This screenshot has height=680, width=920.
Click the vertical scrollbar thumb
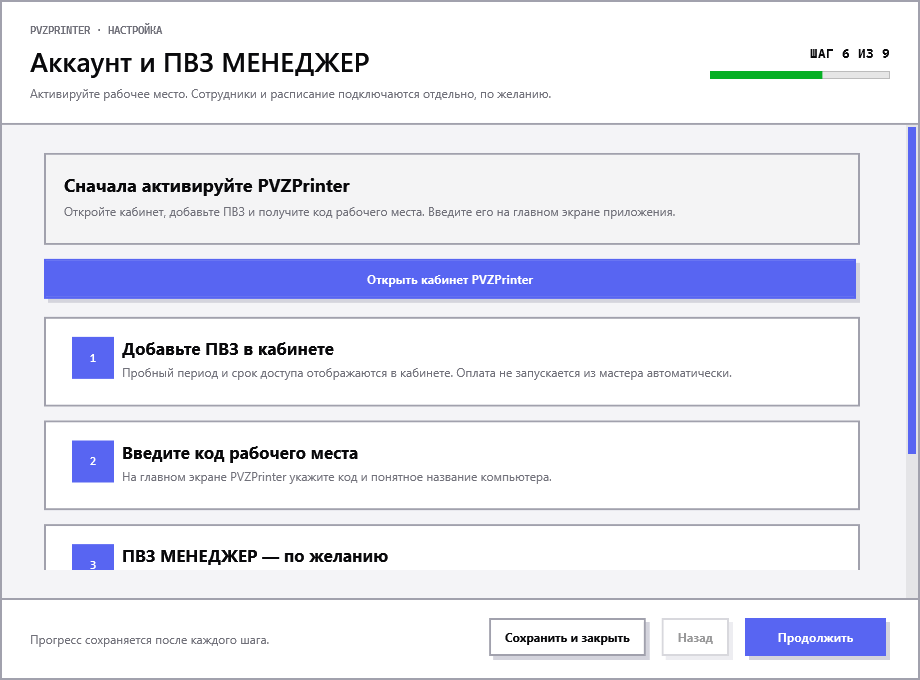pyautogui.click(x=912, y=290)
